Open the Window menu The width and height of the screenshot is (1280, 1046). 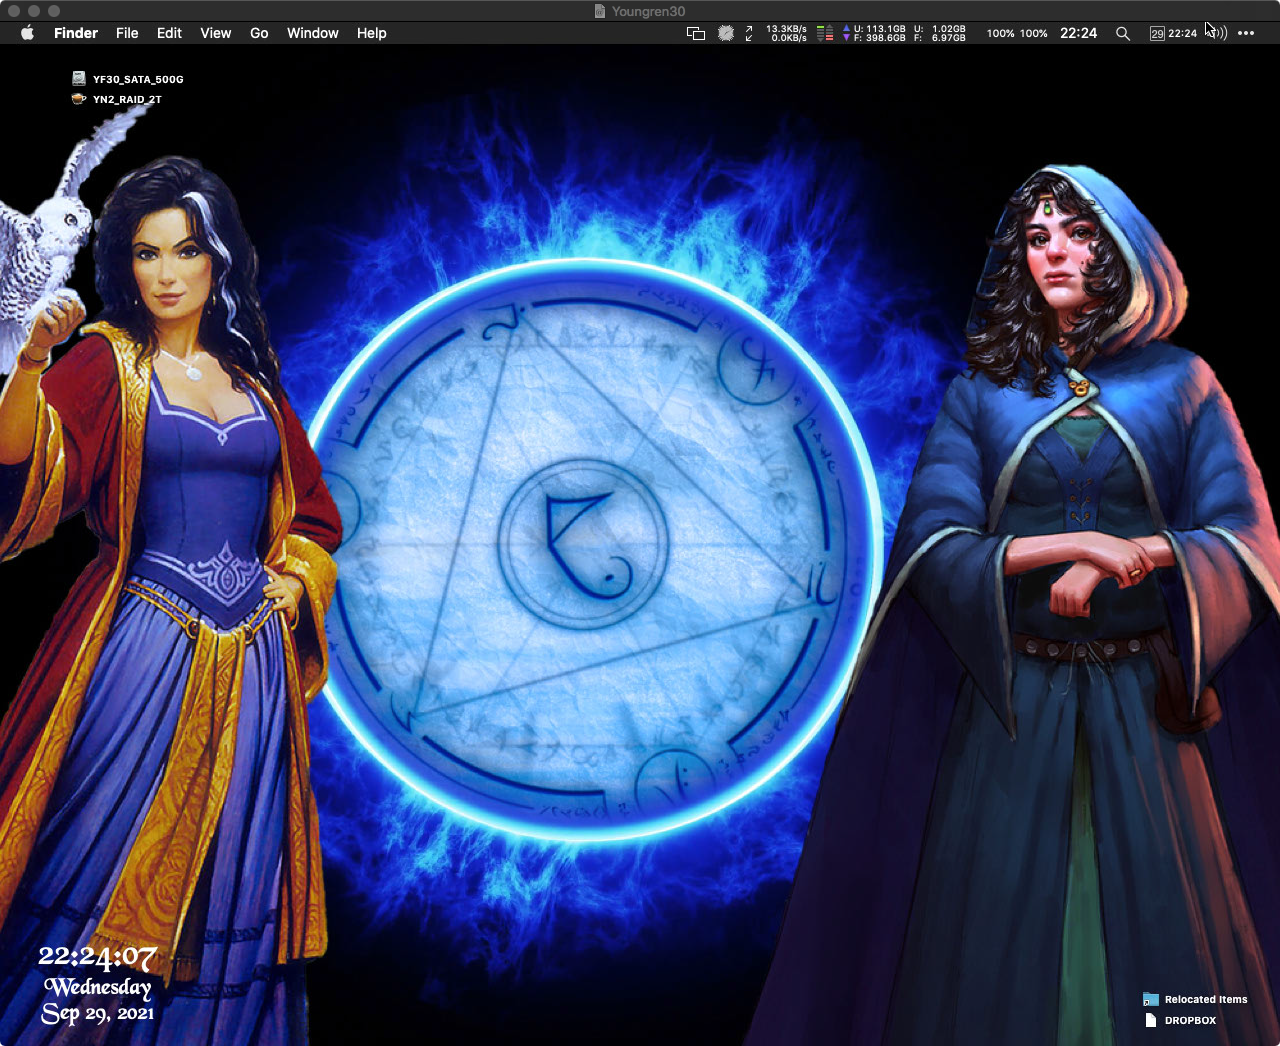(x=313, y=33)
